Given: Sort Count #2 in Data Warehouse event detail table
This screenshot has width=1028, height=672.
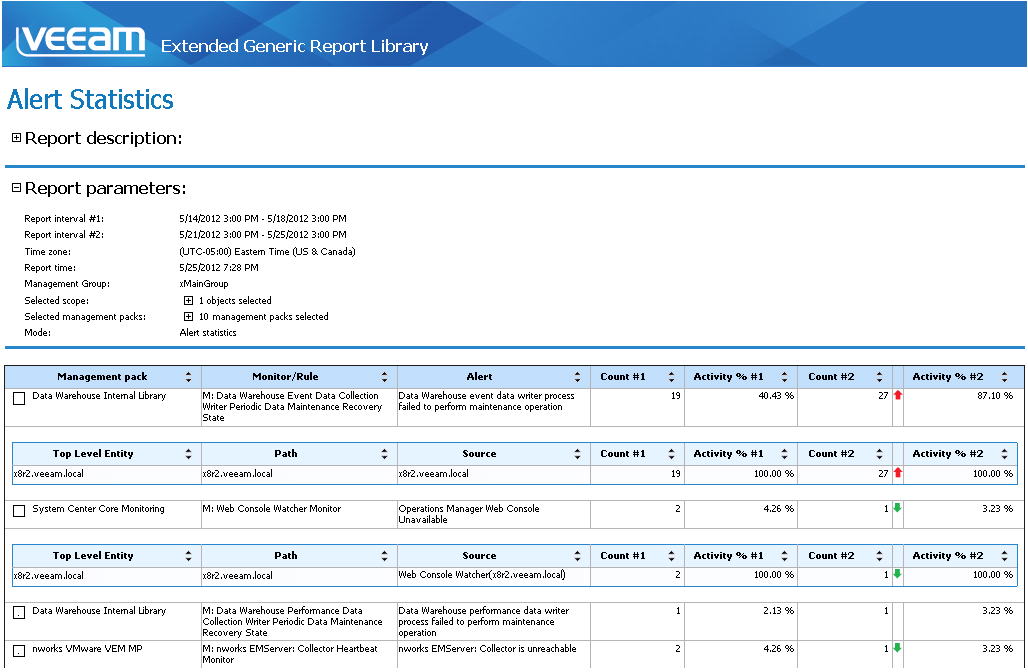Looking at the screenshot, I should click(879, 454).
